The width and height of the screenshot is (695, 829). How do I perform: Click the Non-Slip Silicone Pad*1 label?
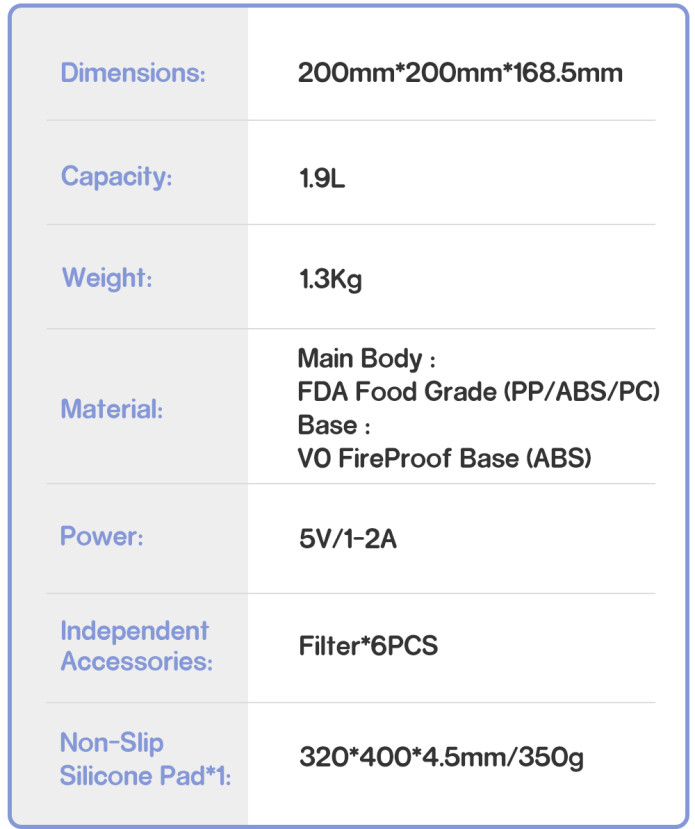click(x=145, y=759)
